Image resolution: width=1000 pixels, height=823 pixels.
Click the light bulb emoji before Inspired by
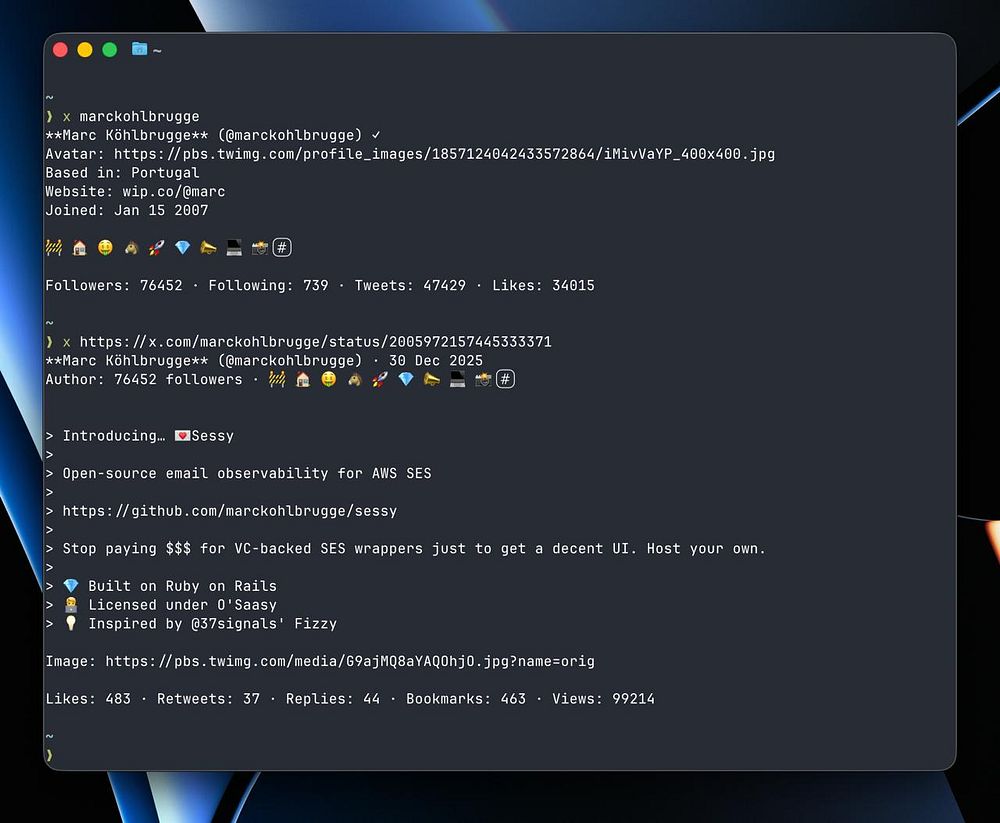[71, 623]
